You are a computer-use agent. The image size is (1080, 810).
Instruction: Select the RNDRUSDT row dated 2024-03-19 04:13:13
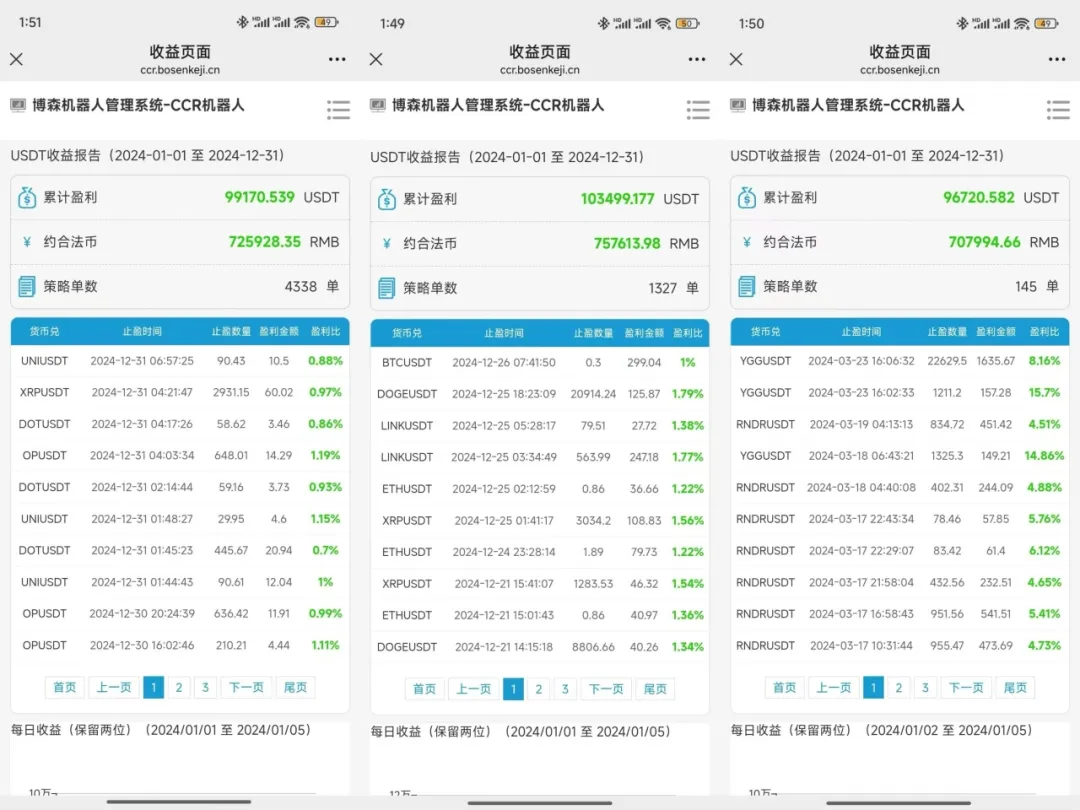pos(900,424)
